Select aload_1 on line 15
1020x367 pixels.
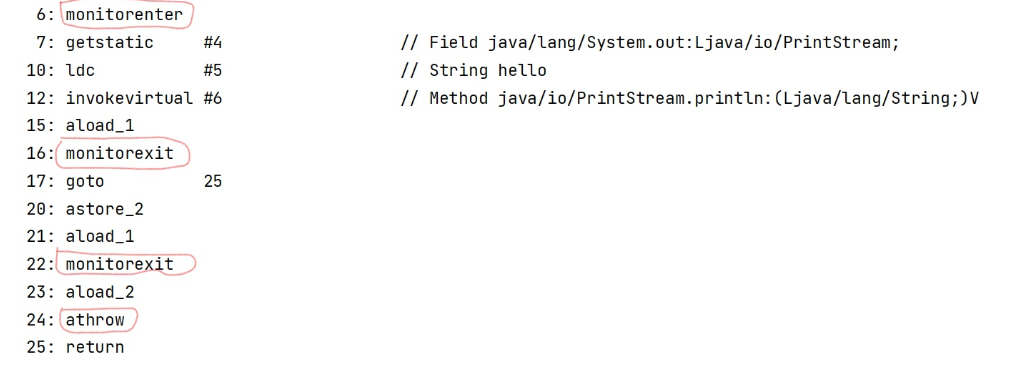point(100,126)
